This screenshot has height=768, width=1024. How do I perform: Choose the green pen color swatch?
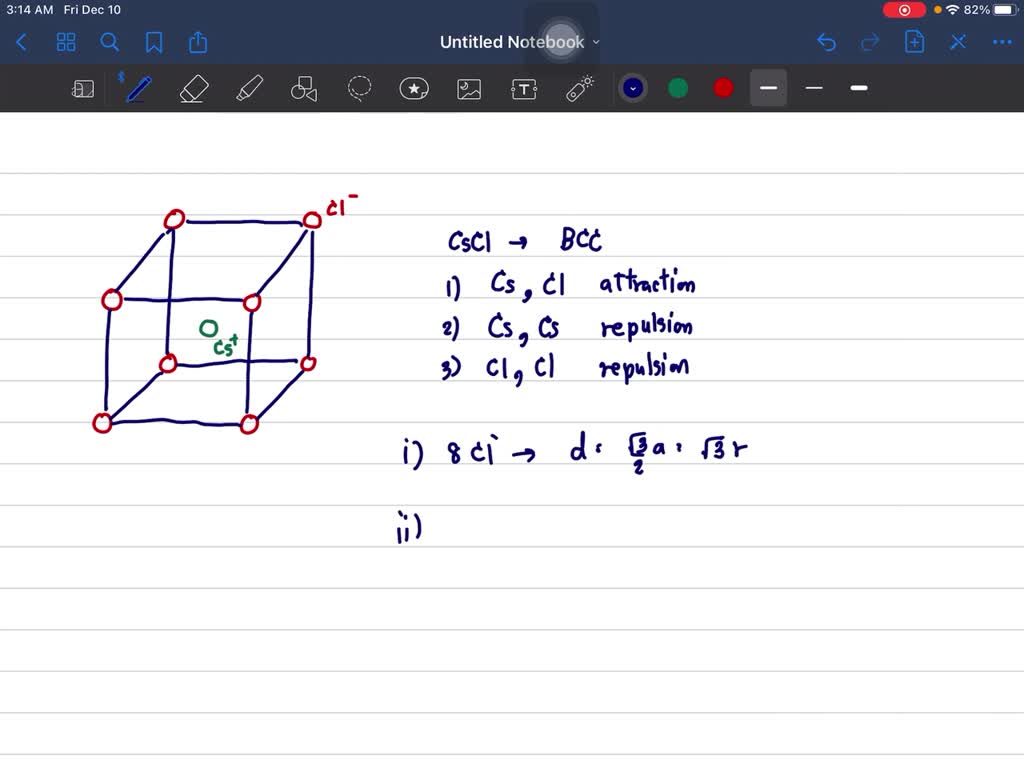678,88
